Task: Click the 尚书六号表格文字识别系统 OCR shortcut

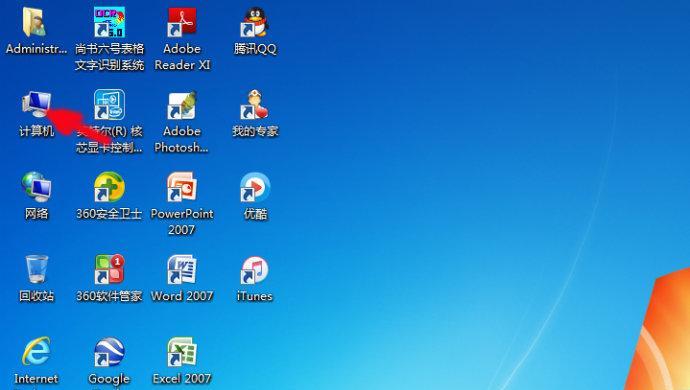Action: click(x=109, y=22)
